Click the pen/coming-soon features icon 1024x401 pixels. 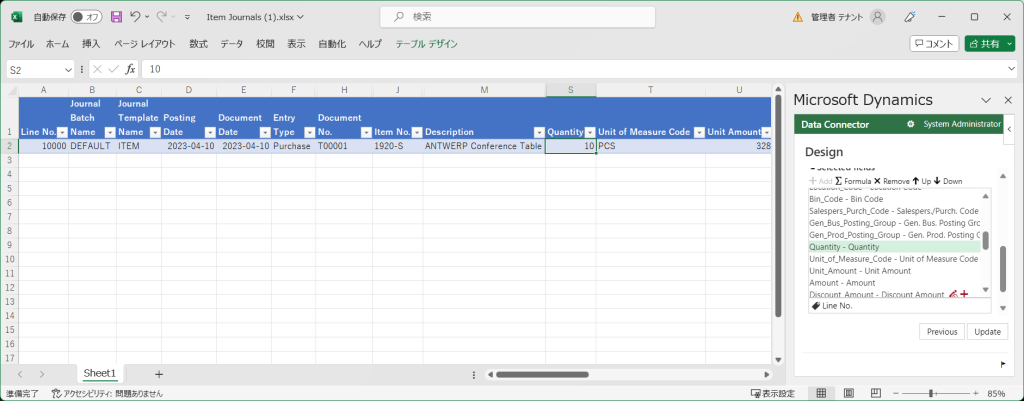(x=909, y=17)
